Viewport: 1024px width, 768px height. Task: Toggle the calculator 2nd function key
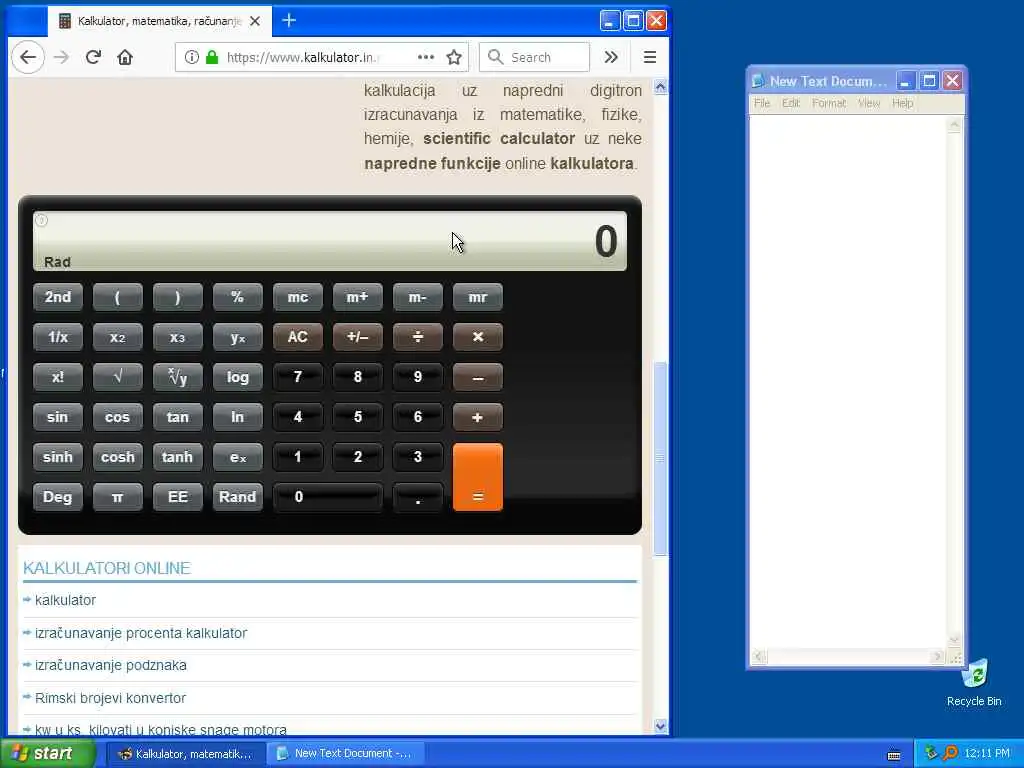[x=58, y=297]
